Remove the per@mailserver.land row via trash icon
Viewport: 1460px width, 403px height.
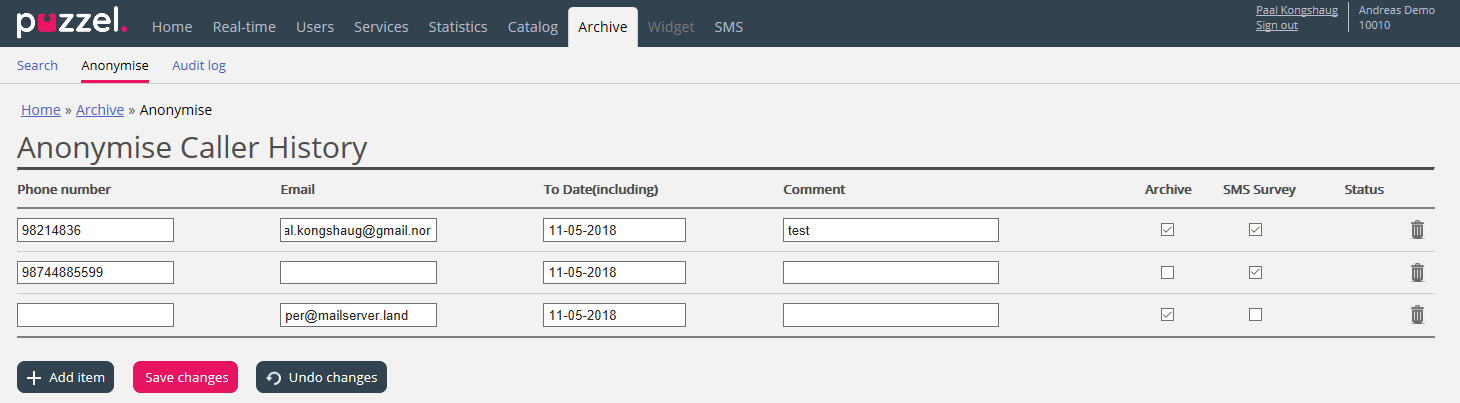[1416, 315]
